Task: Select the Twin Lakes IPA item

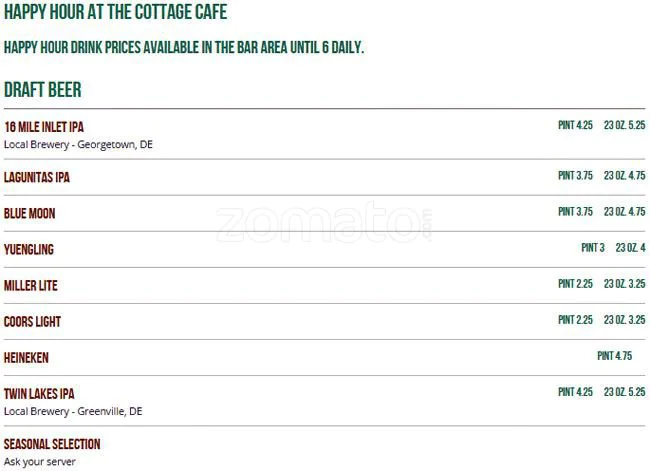Action: click(x=39, y=394)
